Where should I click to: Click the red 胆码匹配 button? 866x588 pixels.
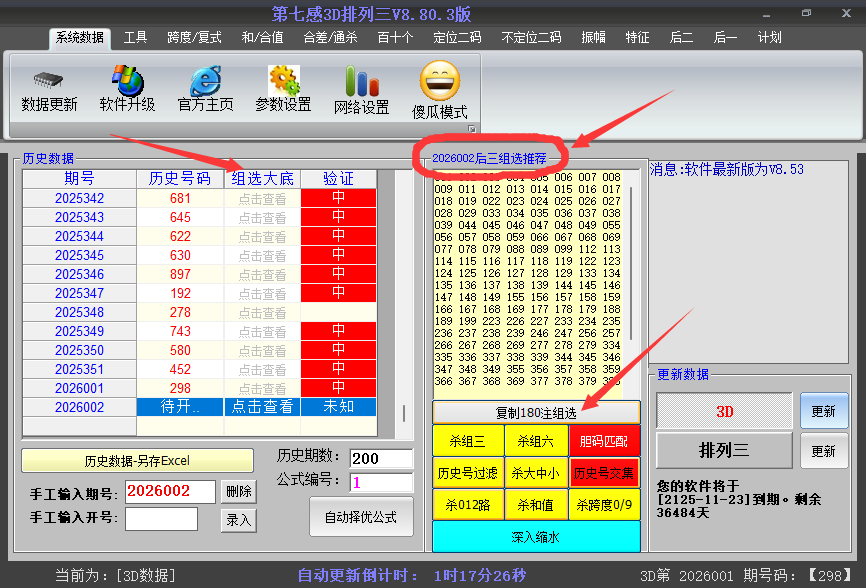click(x=605, y=440)
